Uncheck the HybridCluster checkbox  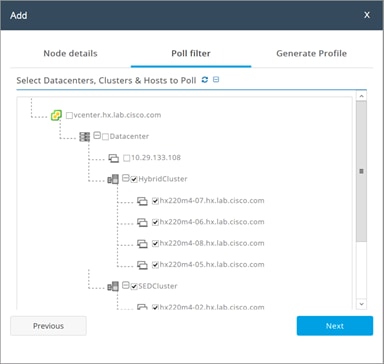134,179
